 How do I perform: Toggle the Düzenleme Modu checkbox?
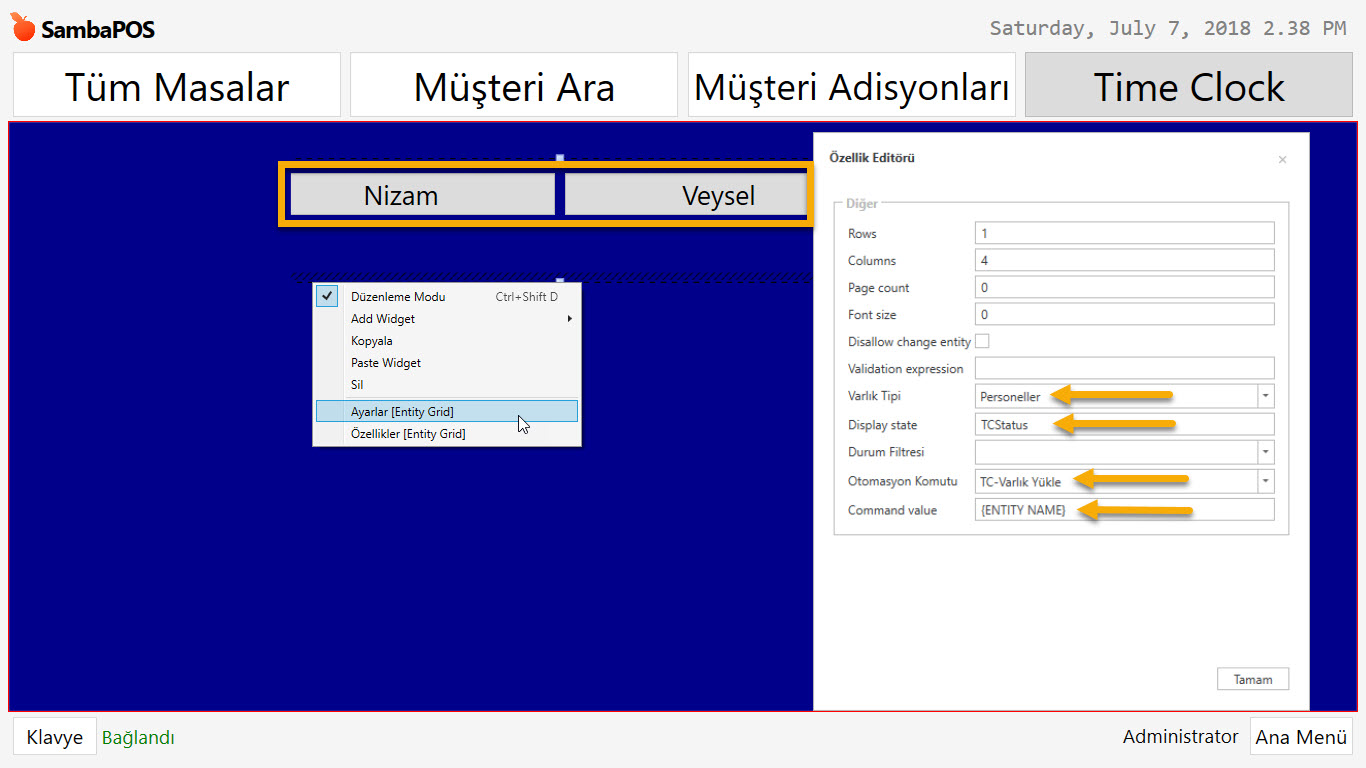click(x=326, y=296)
